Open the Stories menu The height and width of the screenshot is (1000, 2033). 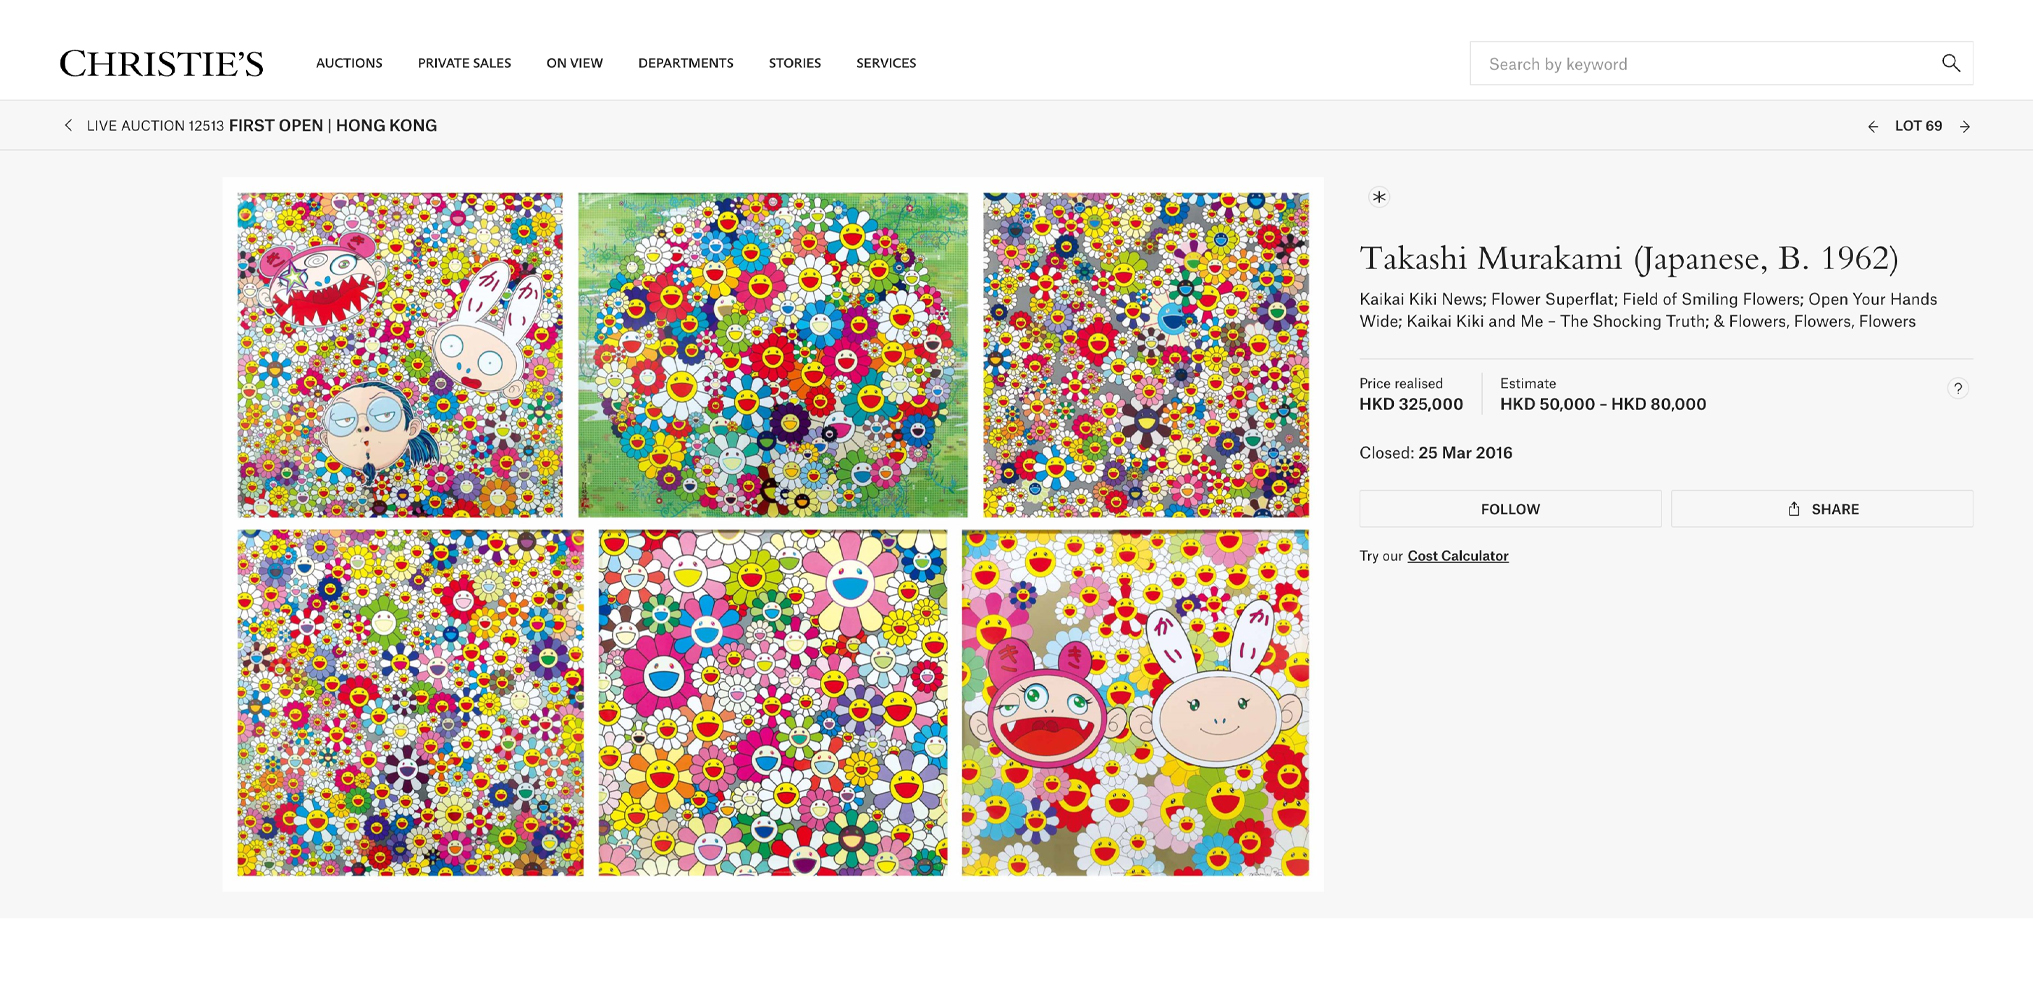pyautogui.click(x=795, y=63)
